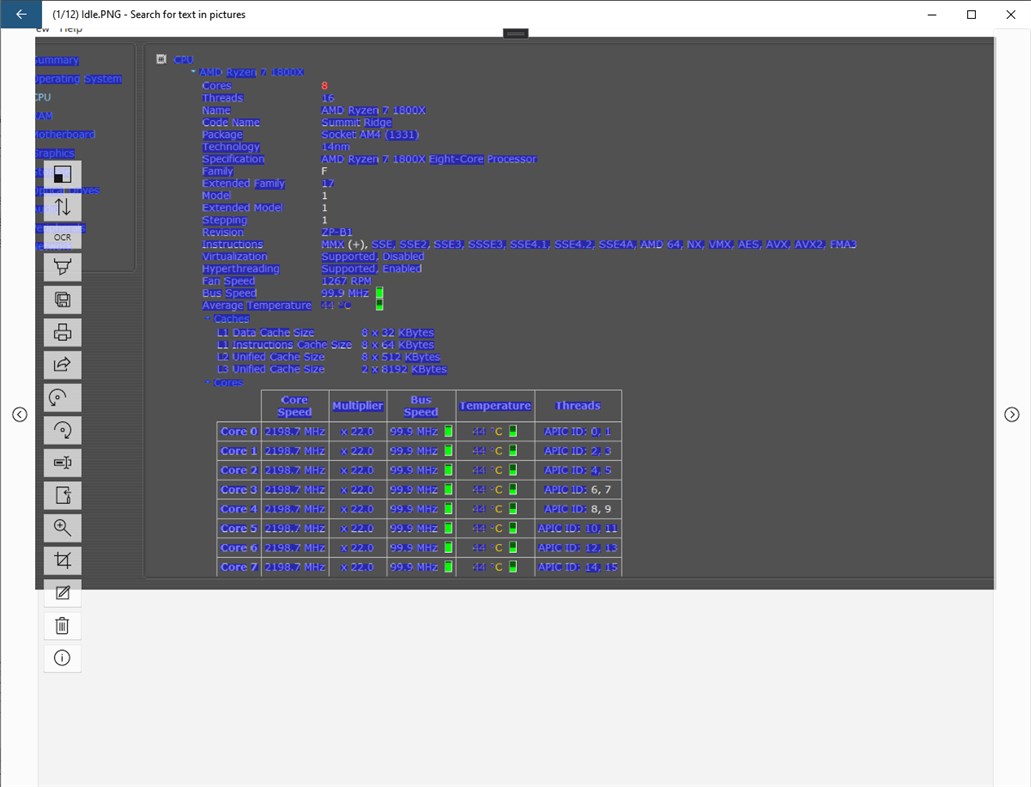This screenshot has width=1031, height=787.
Task: Click the 'ZP-B1' revision value
Action: pyautogui.click(x=337, y=232)
